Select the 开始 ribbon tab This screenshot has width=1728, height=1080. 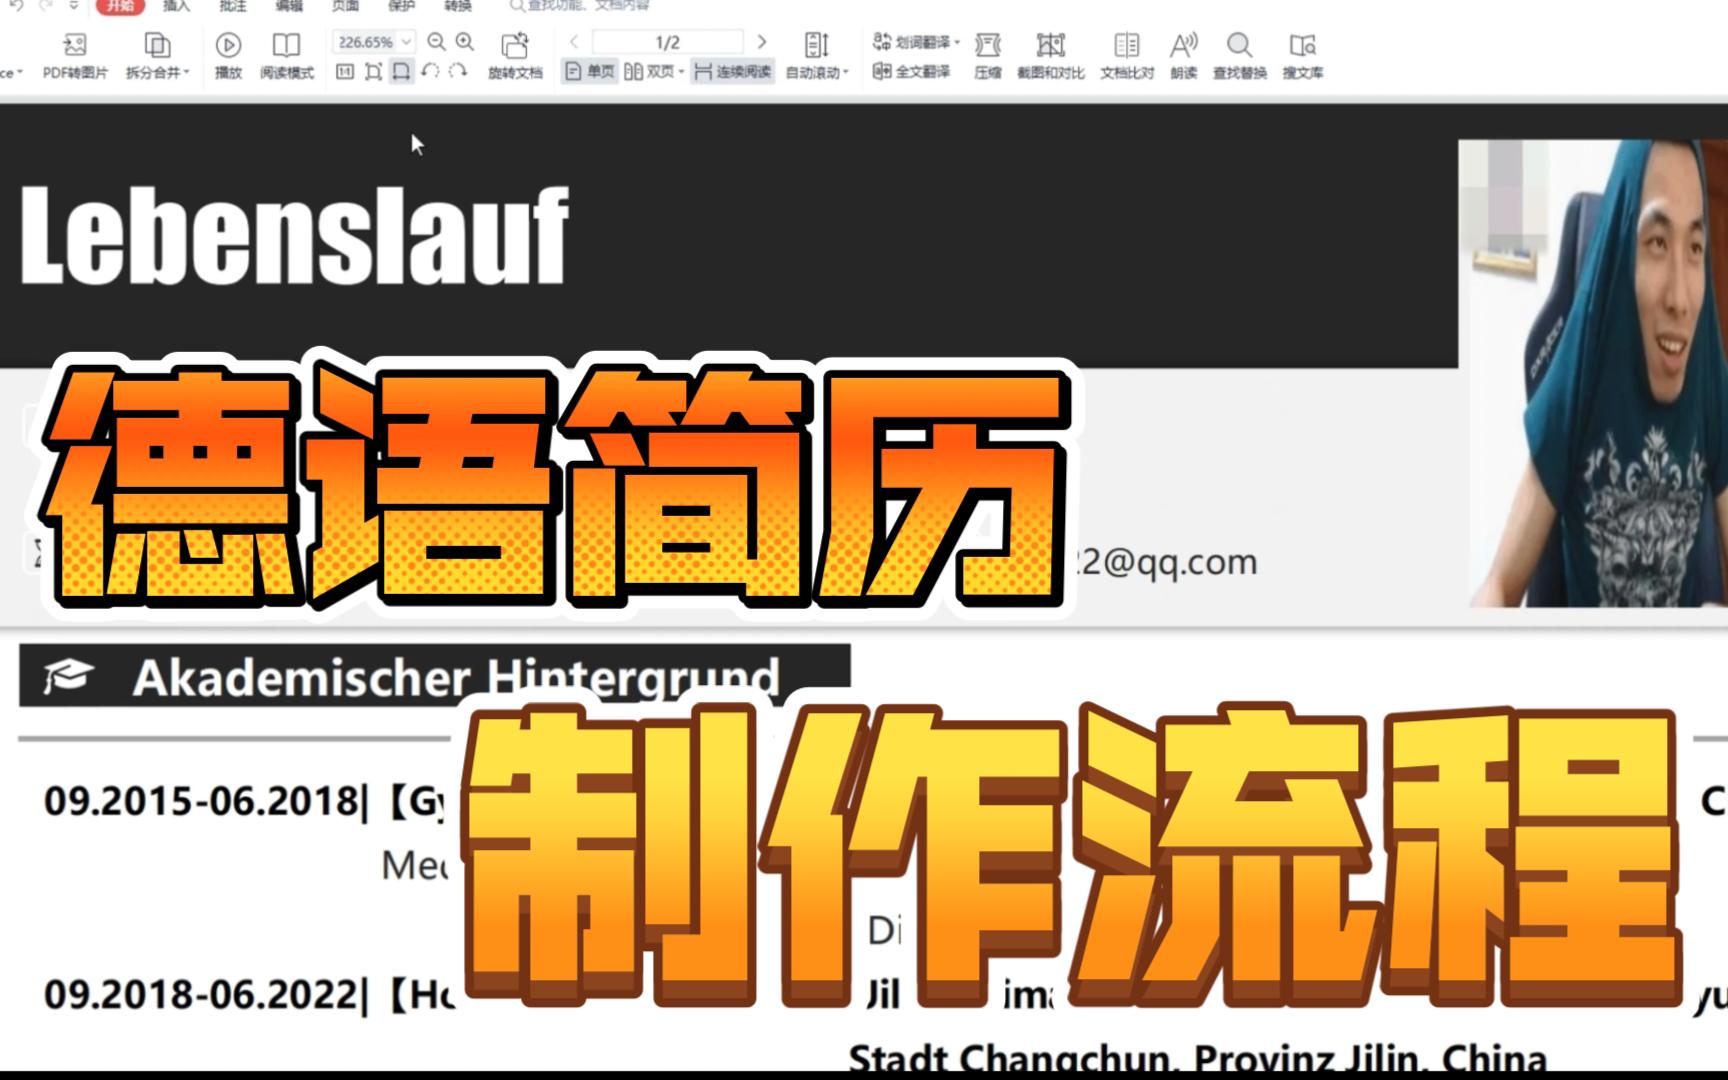pos(120,6)
